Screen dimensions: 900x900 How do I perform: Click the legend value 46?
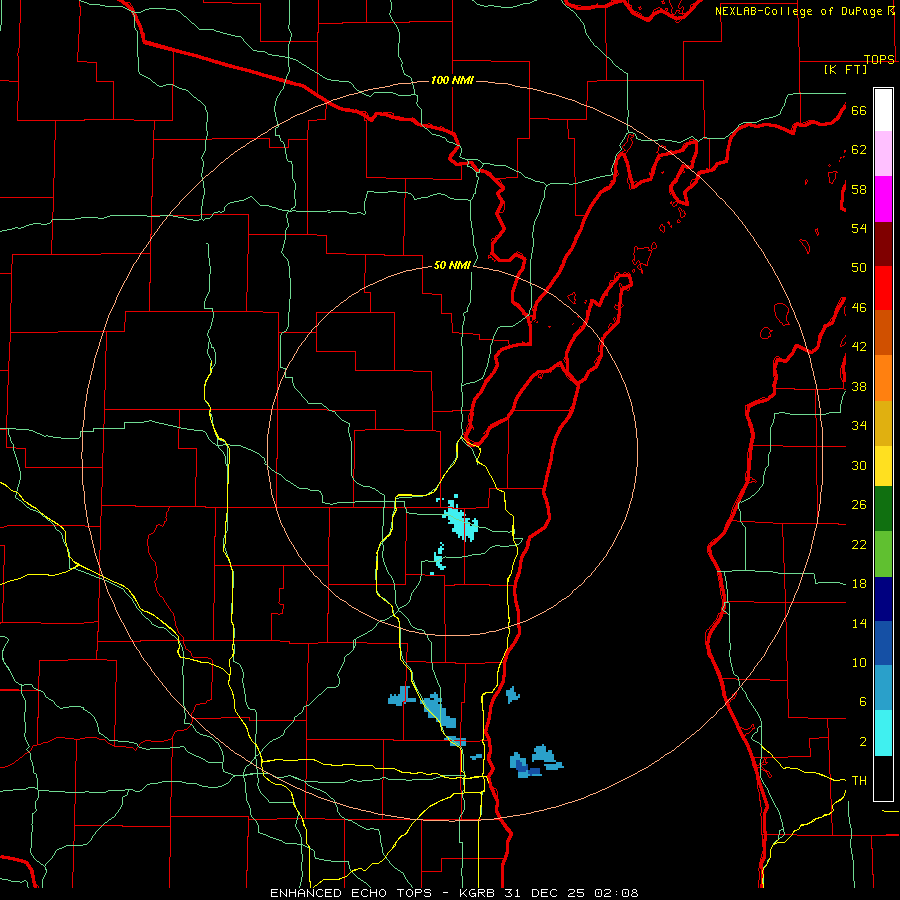[x=859, y=308]
